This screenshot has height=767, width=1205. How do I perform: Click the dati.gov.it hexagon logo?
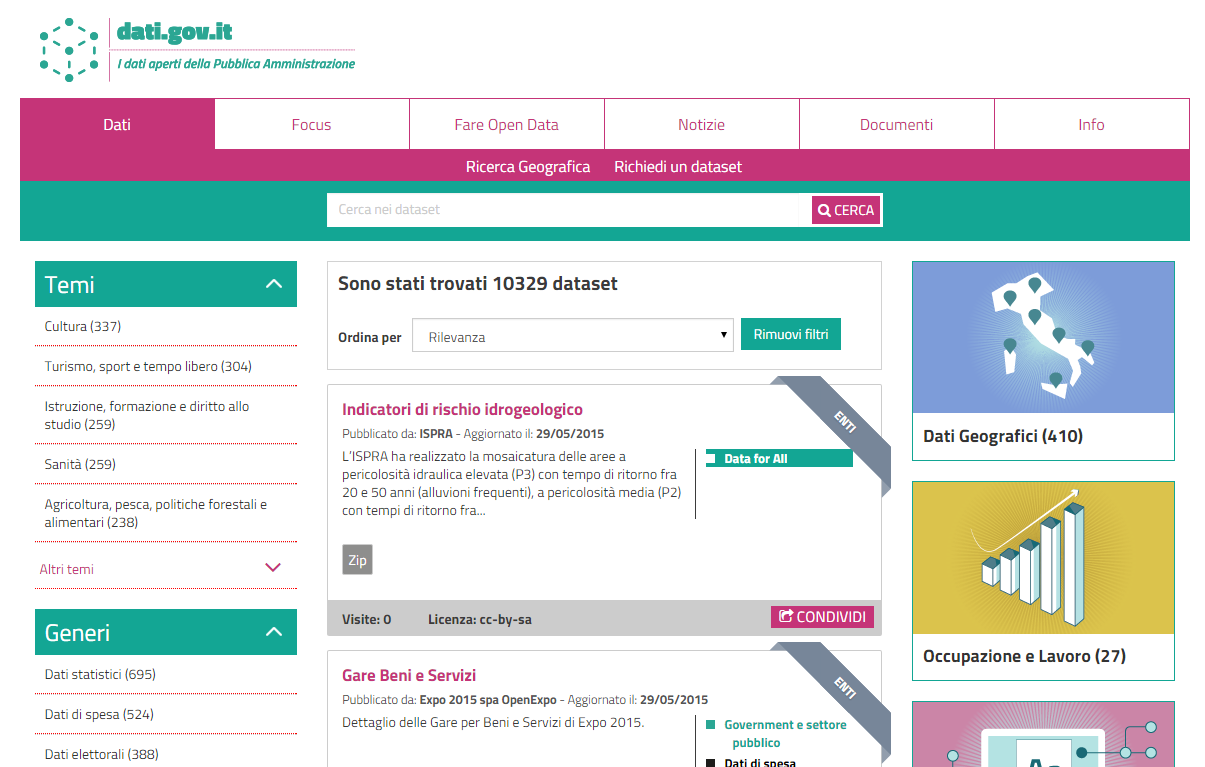click(69, 49)
